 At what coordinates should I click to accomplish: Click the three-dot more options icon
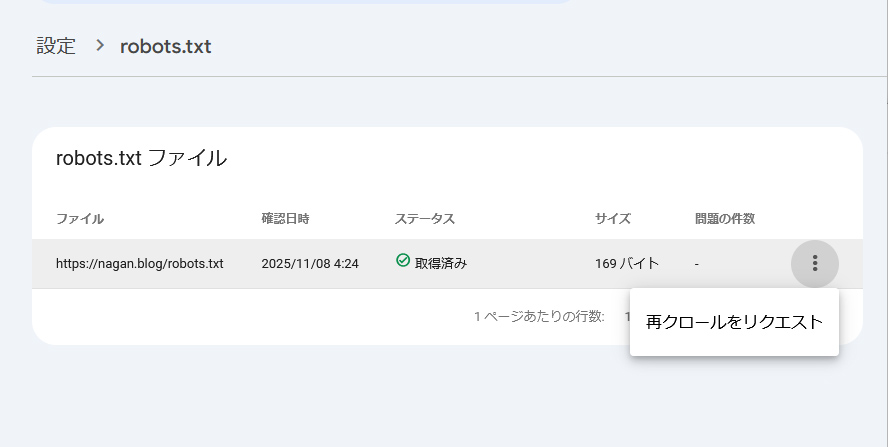pyautogui.click(x=815, y=263)
